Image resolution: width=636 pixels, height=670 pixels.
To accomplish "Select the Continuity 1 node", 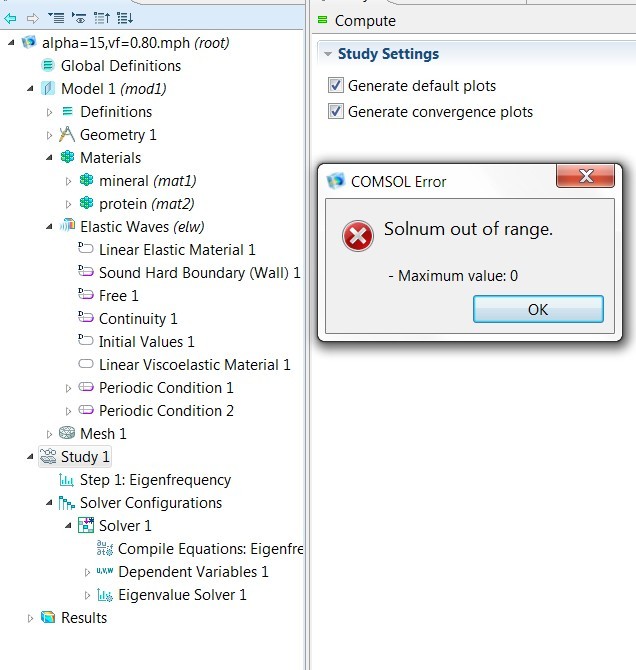I will coord(138,319).
